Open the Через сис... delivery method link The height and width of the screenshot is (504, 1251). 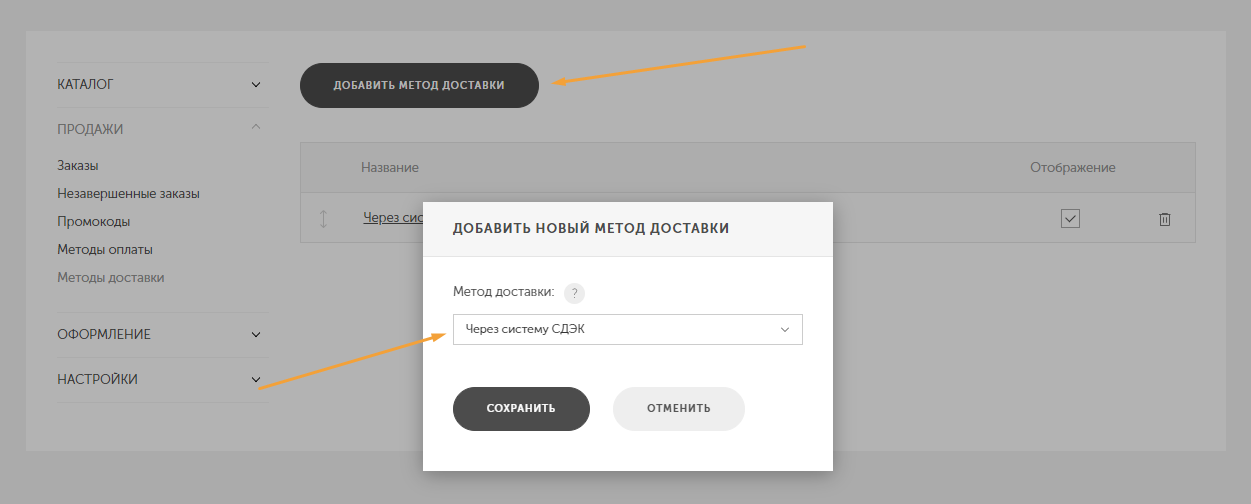393,218
